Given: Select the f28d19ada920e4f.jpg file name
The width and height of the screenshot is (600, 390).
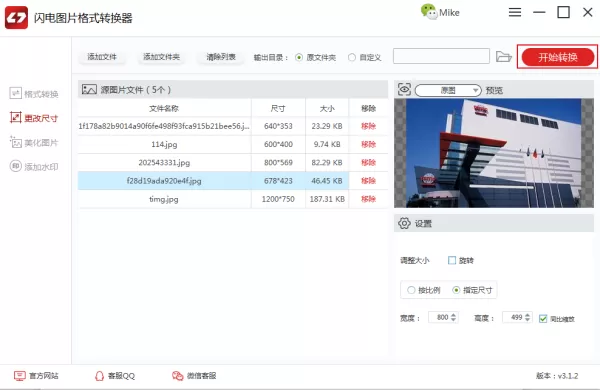Looking at the screenshot, I should [164, 181].
